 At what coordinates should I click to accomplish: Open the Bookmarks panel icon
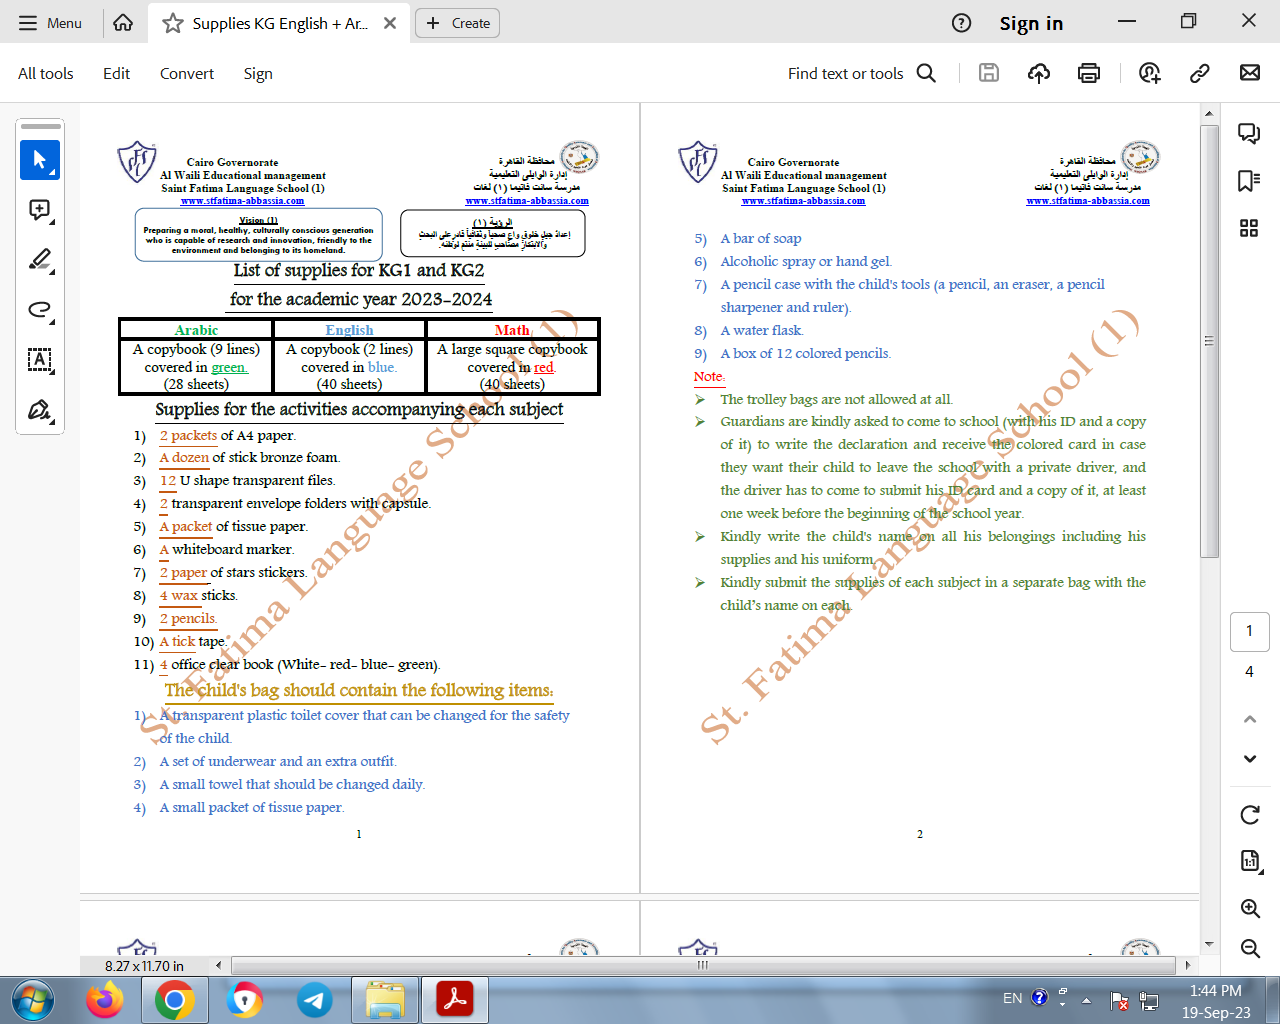(1249, 181)
